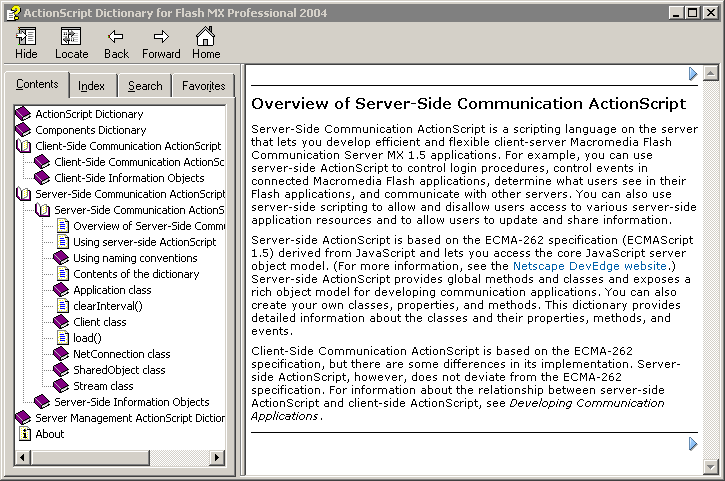Click down arrow of topic vertical scrollbar
This screenshot has width=725, height=481.
(x=711, y=467)
